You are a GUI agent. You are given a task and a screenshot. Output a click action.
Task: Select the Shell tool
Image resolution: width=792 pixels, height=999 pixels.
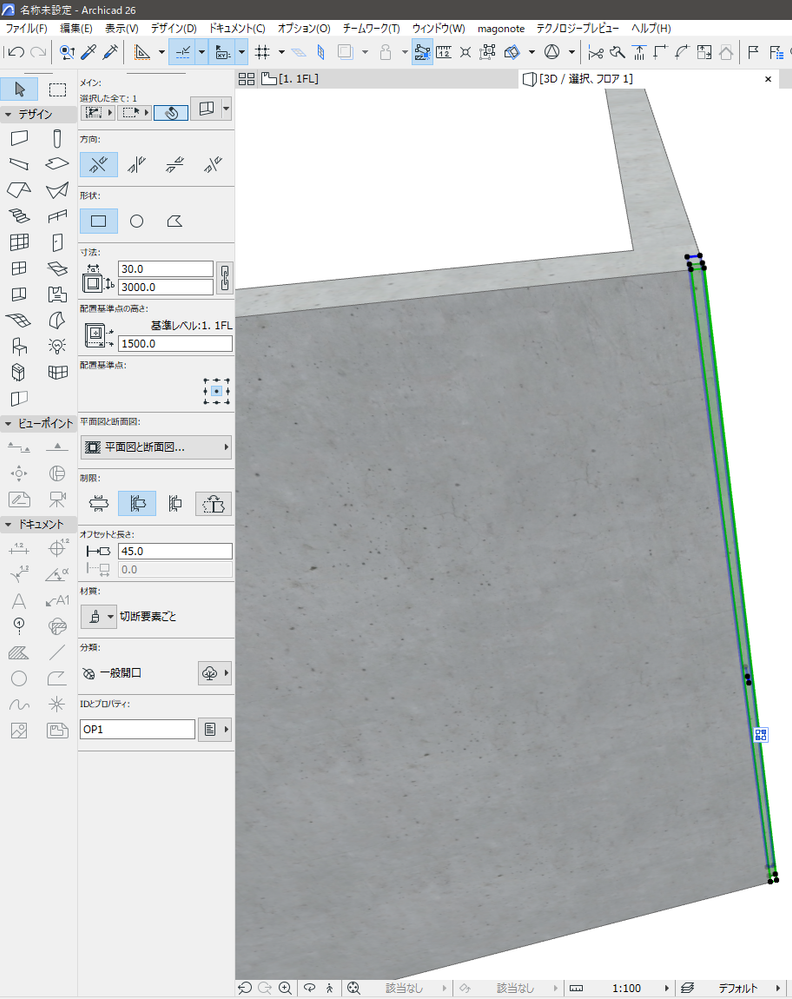pyautogui.click(x=57, y=190)
